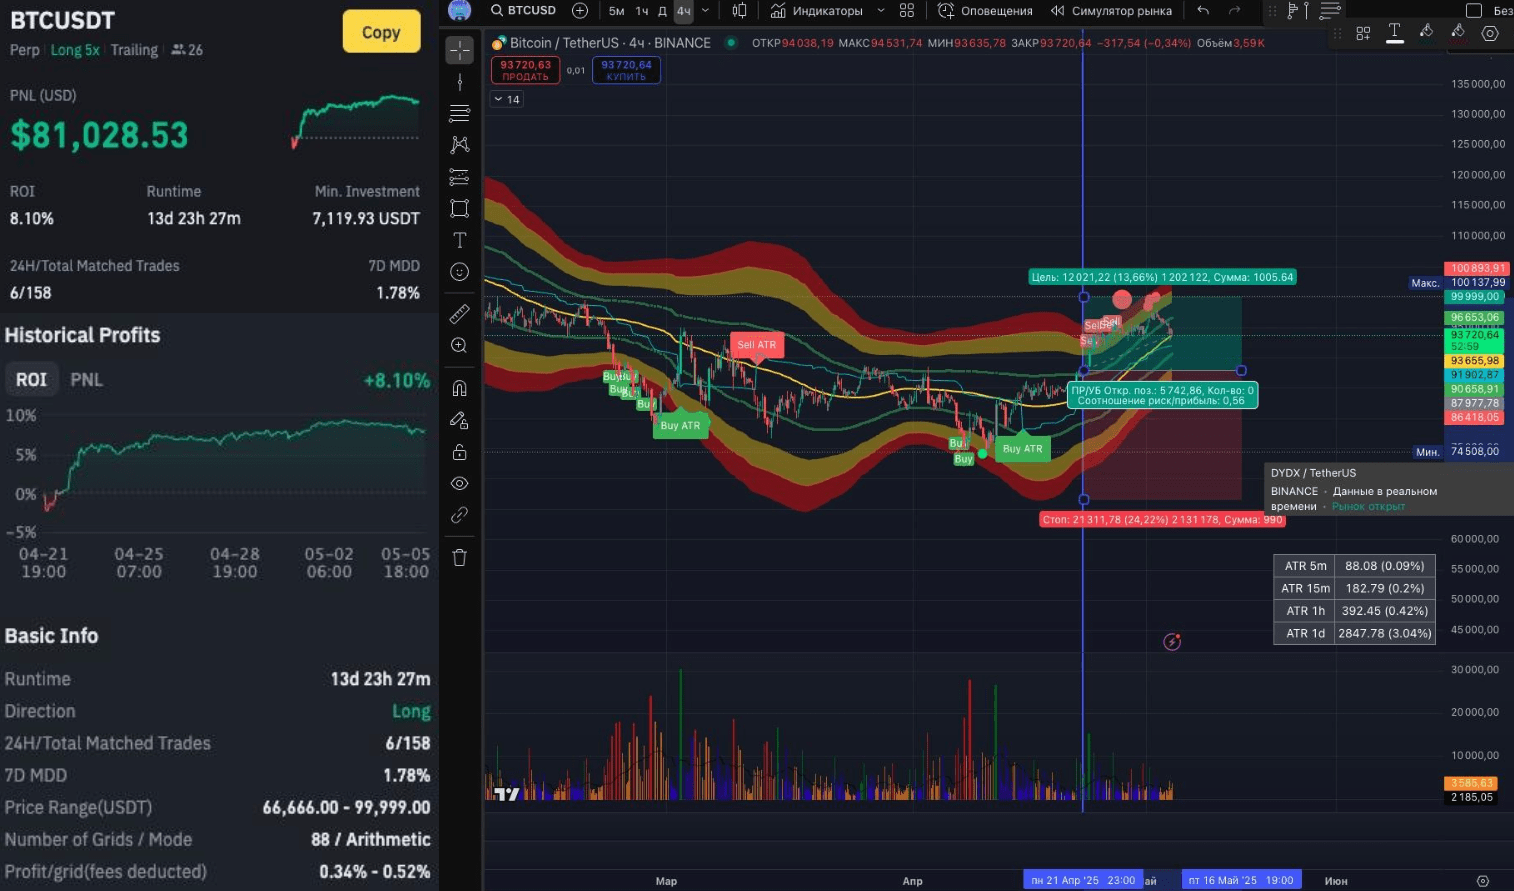Click the blue КУПИТЬ buy price button

(x=626, y=70)
